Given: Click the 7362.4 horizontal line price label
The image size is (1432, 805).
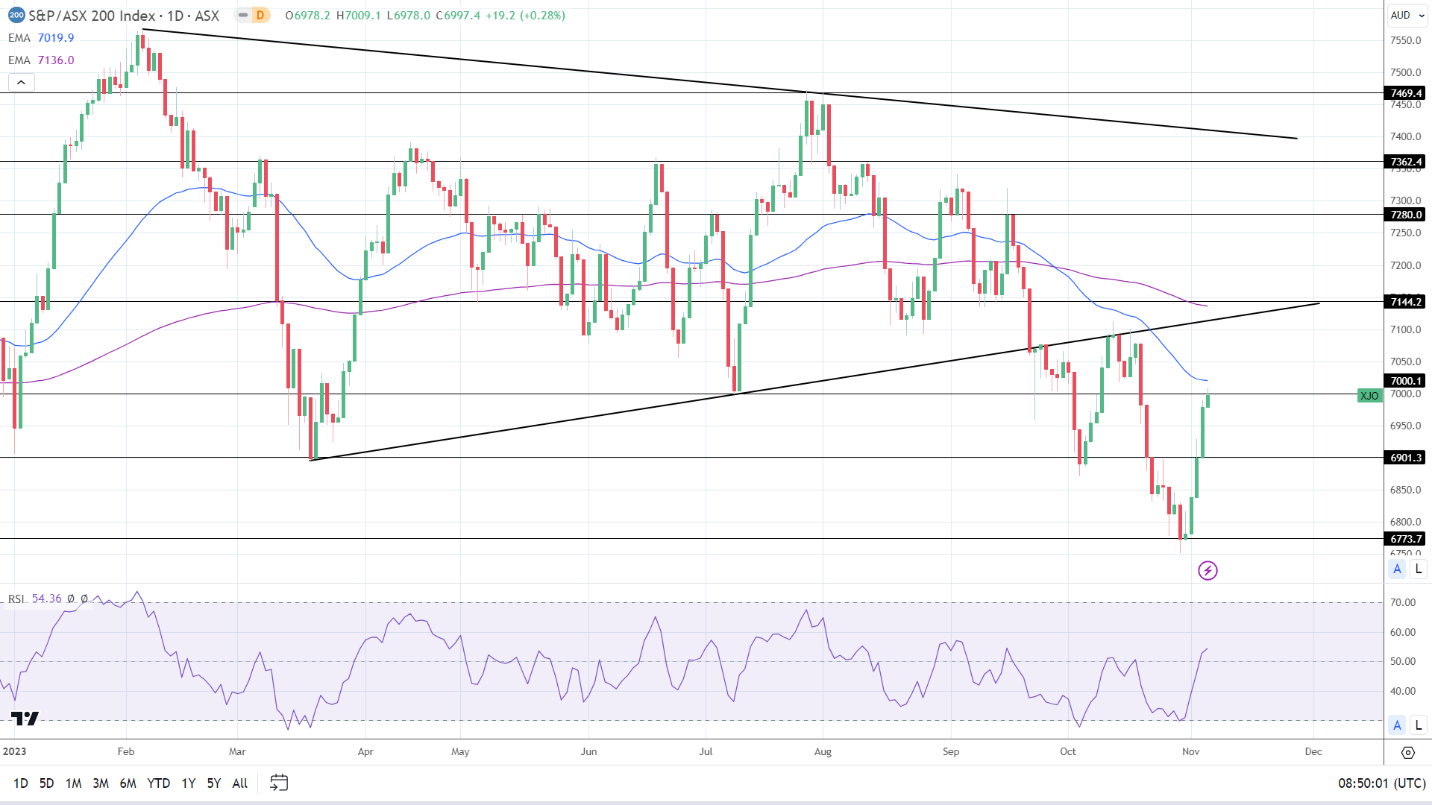Looking at the screenshot, I should [x=1405, y=161].
